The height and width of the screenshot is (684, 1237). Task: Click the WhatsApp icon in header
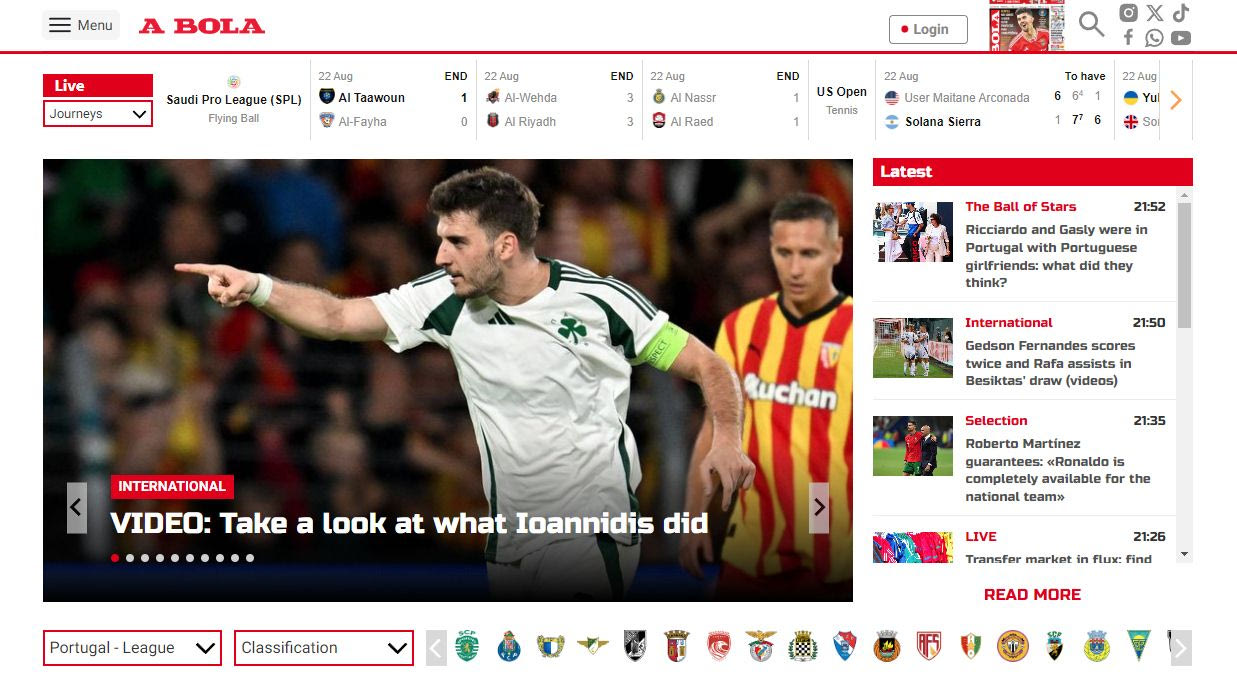[x=1154, y=38]
